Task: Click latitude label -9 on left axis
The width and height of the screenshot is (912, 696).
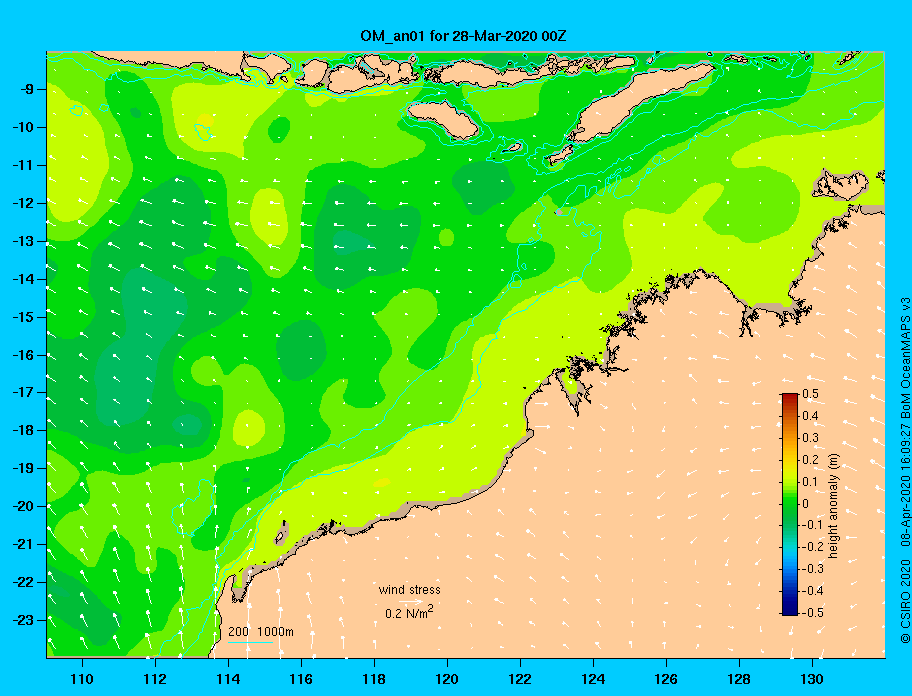Action: coord(29,89)
